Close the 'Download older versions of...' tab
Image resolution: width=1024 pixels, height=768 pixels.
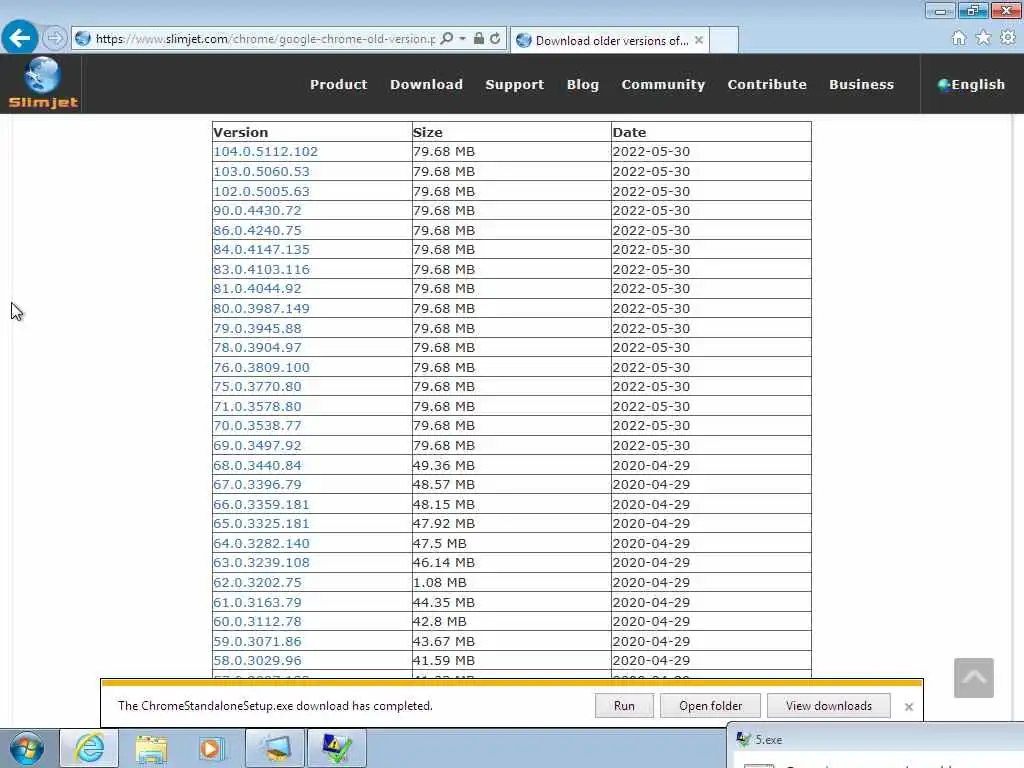699,40
